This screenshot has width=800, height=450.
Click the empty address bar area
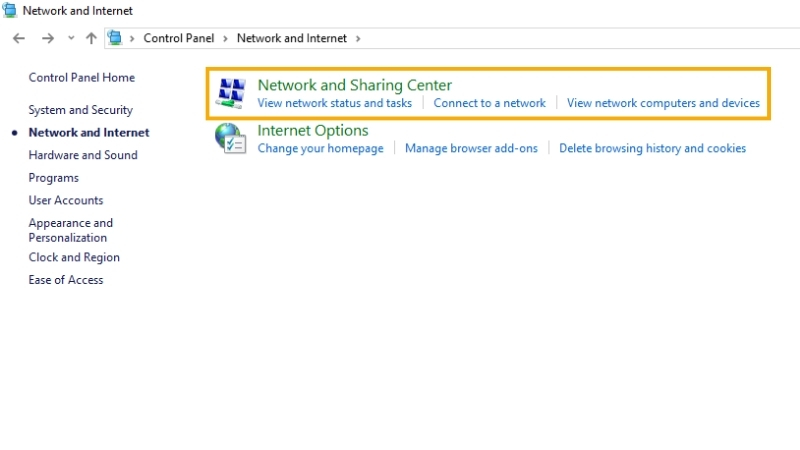[577, 38]
